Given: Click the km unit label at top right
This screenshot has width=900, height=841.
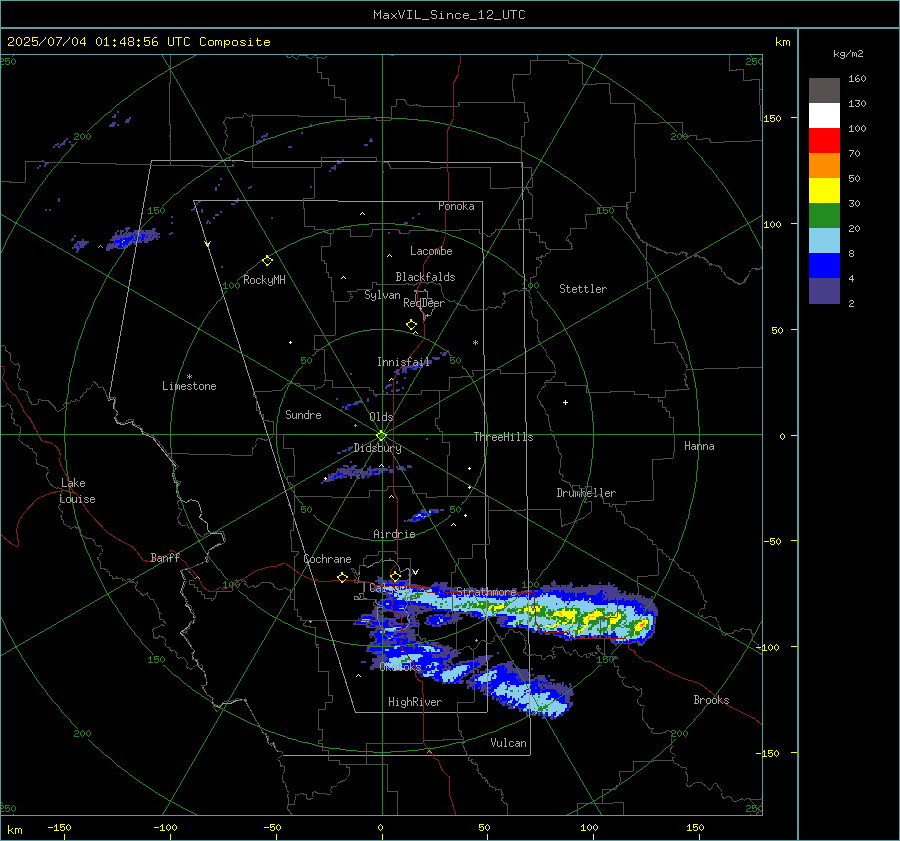Looking at the screenshot, I should point(782,42).
